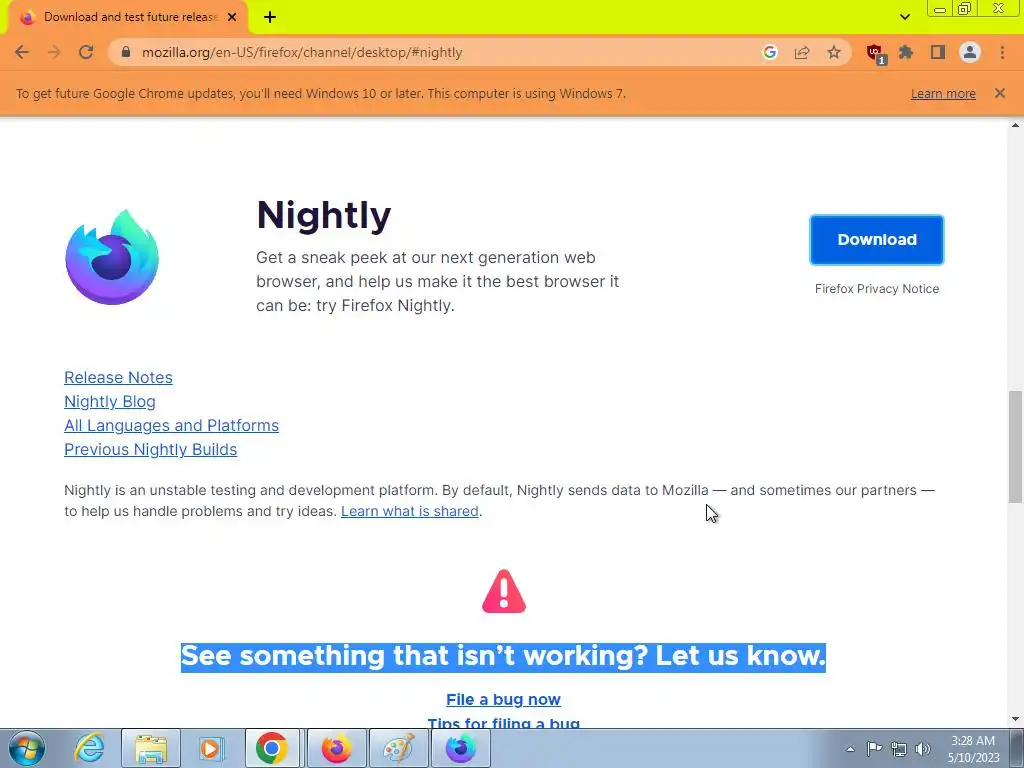The height and width of the screenshot is (768, 1024).
Task: Open a new tab with the plus icon
Action: click(x=270, y=18)
